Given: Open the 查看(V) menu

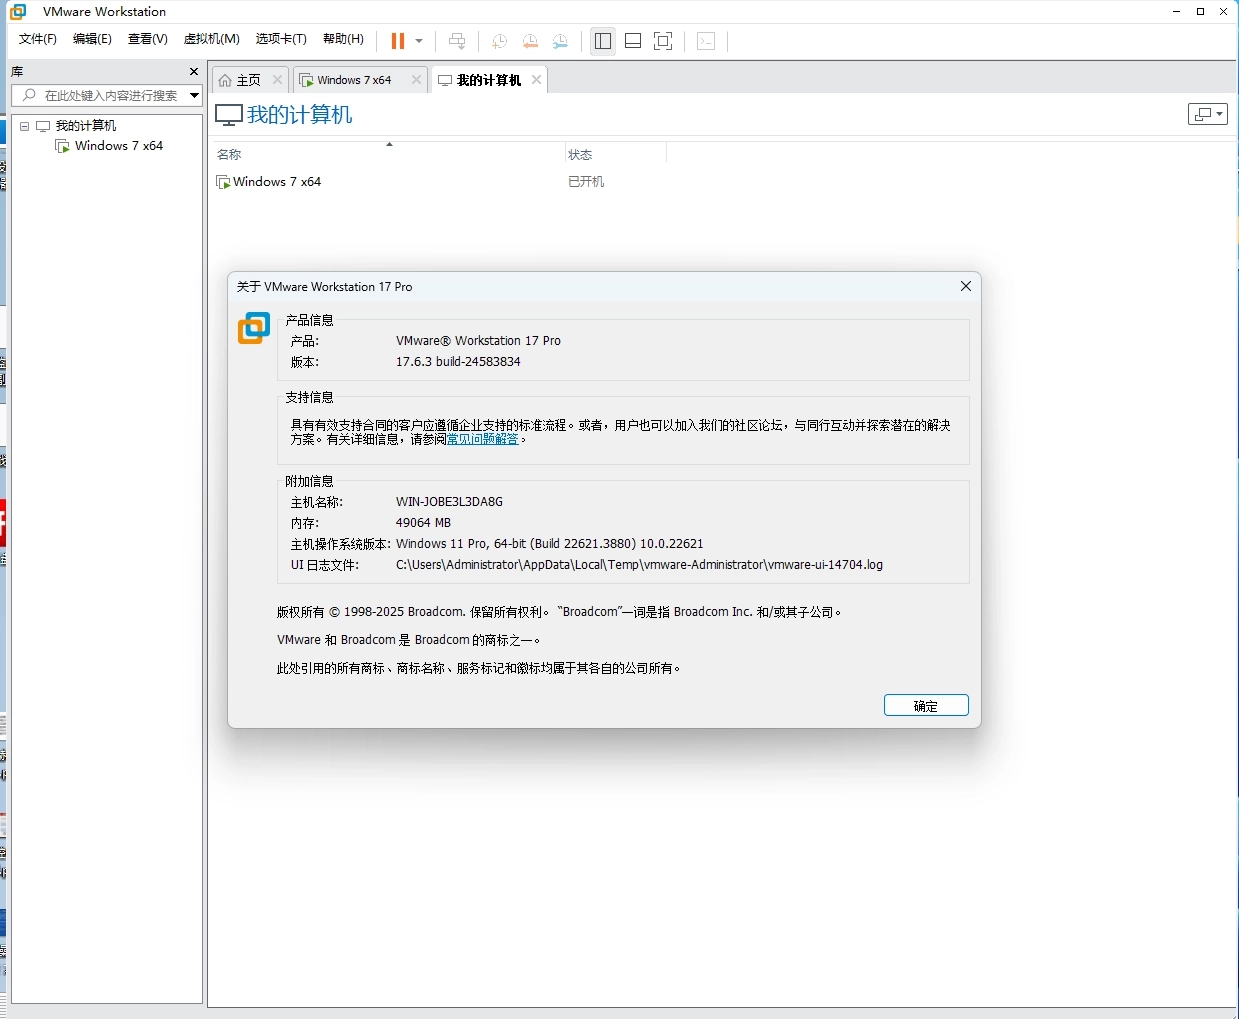Looking at the screenshot, I should point(148,39).
